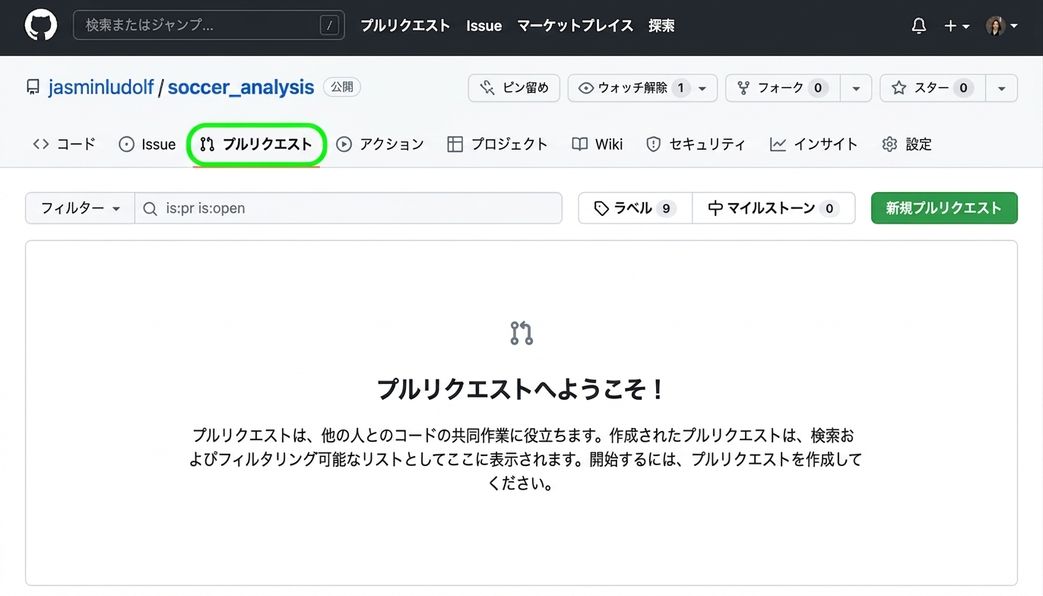Click the slash shortcut key icon in search
This screenshot has width=1043, height=596.
tap(329, 25)
